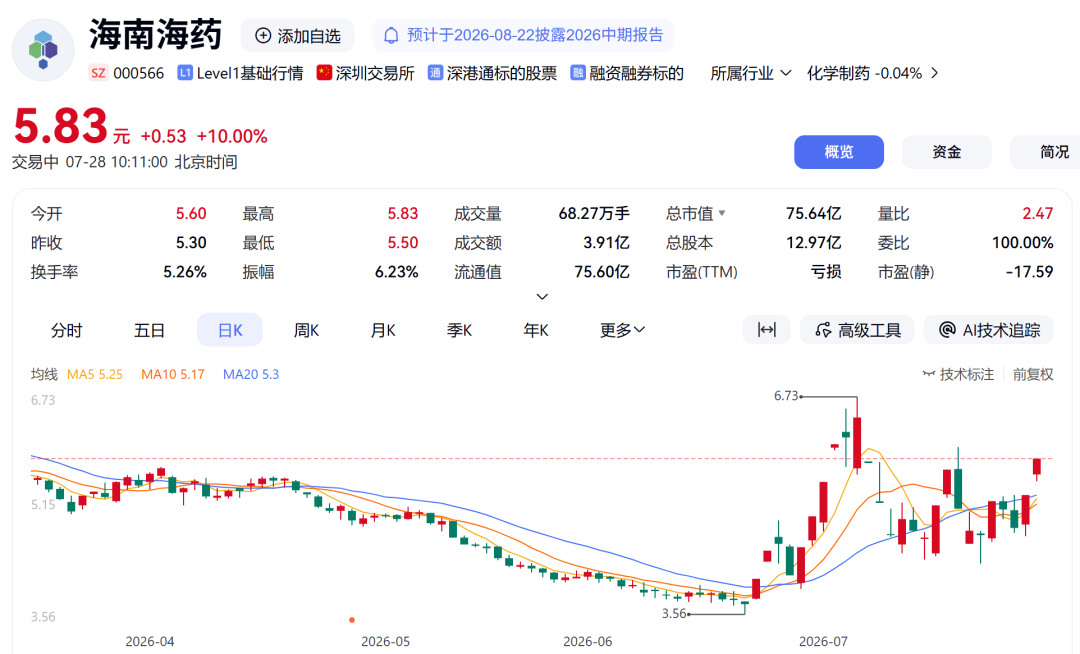Click the chart range-width icon button
The image size is (1080, 654).
click(x=767, y=330)
